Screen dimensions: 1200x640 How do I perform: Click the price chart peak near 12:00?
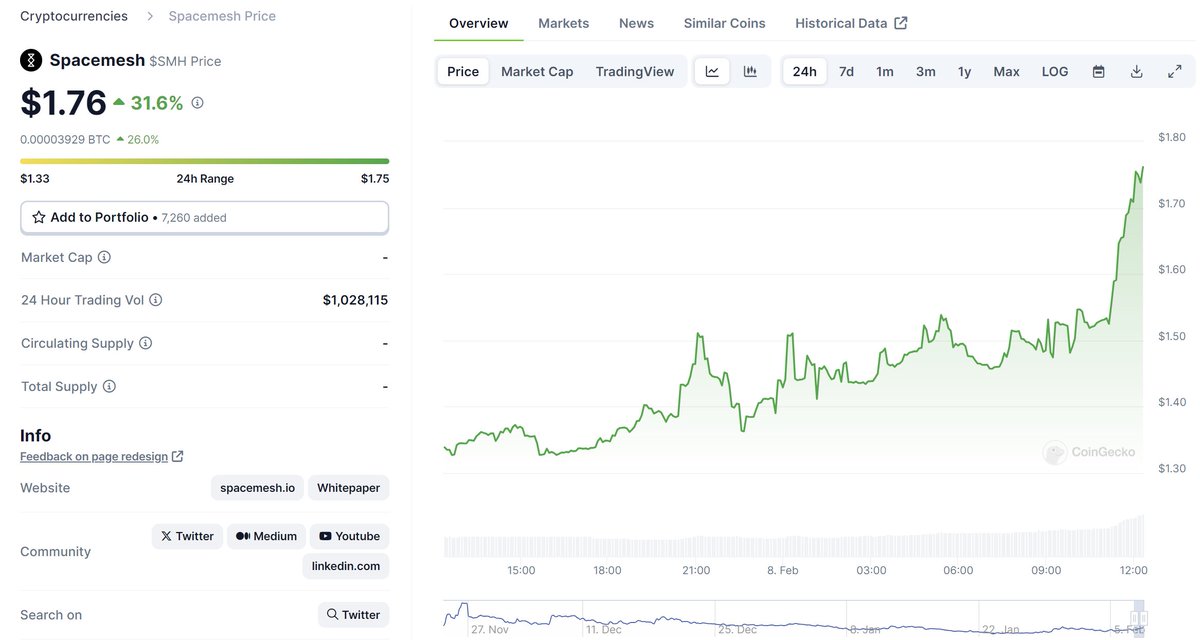(x=1141, y=170)
